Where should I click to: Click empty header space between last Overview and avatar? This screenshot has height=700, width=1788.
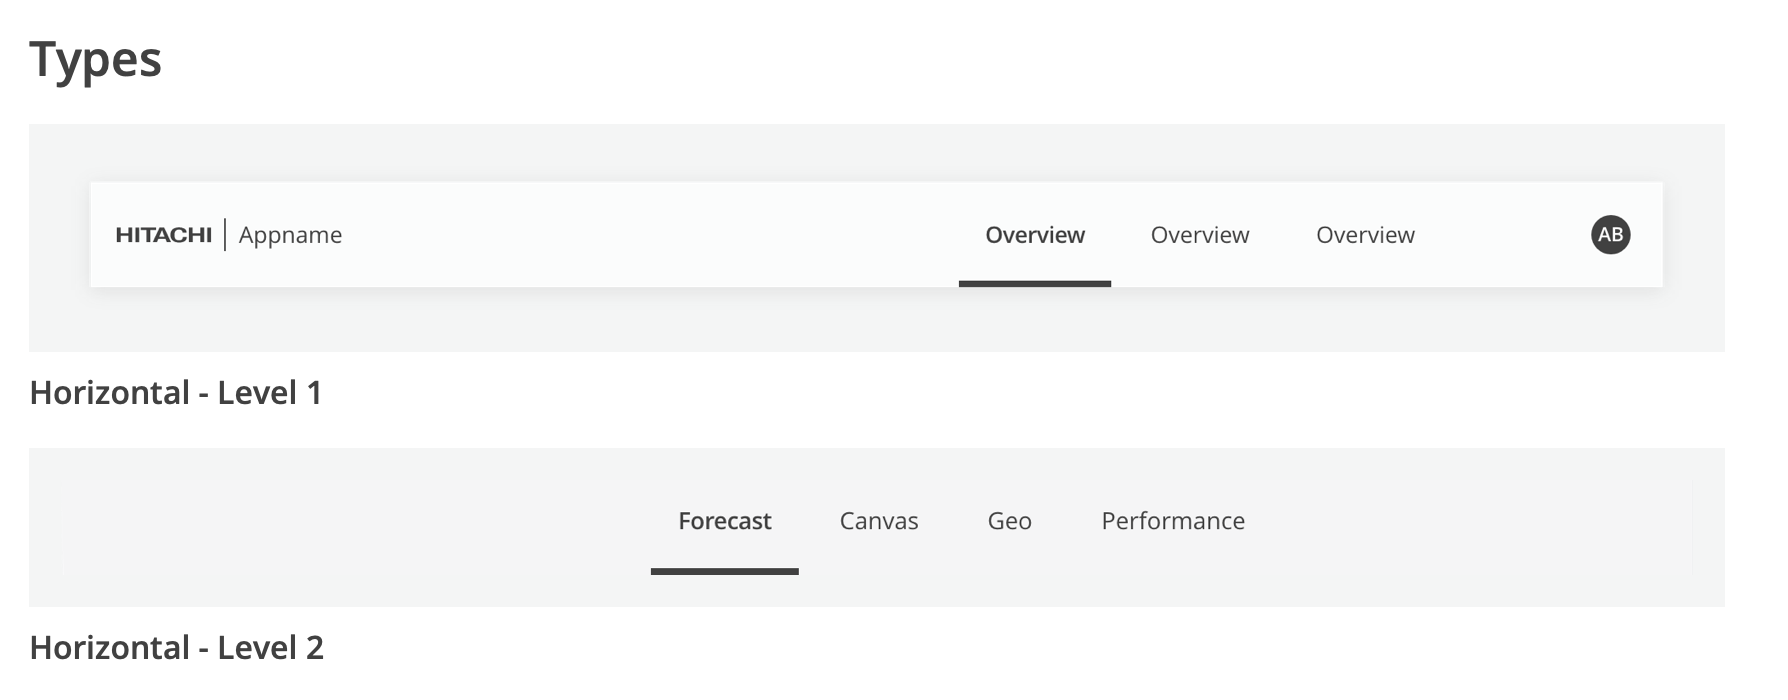click(1500, 235)
